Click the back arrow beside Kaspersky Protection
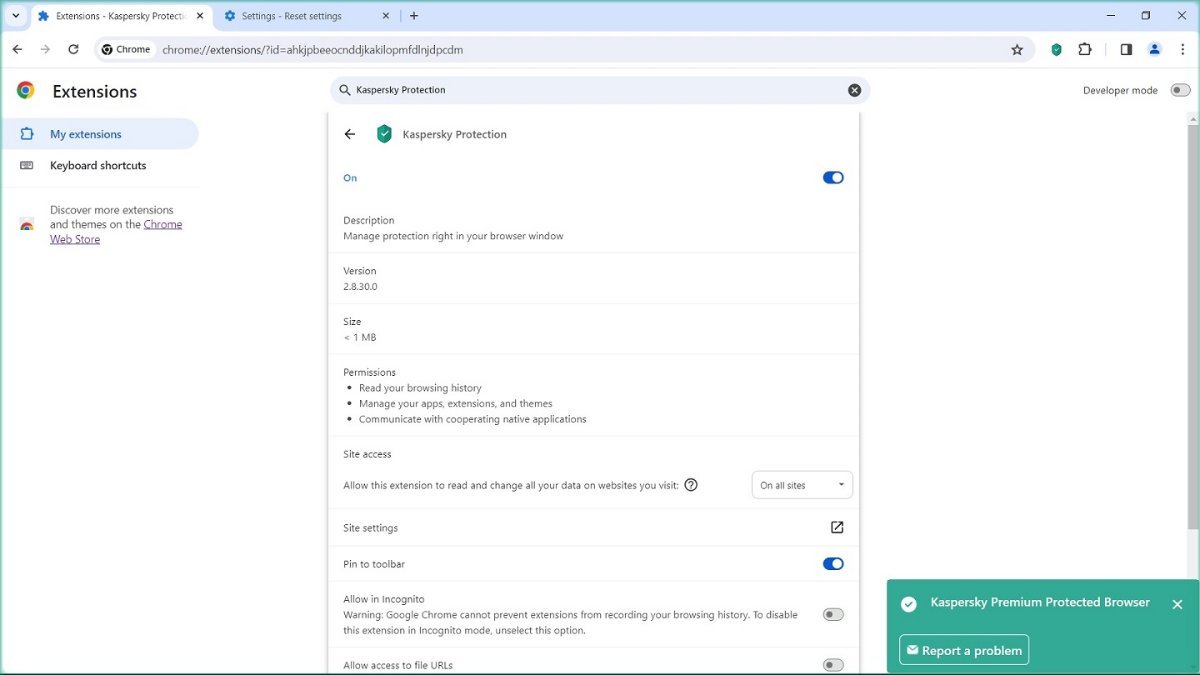 pyautogui.click(x=349, y=134)
